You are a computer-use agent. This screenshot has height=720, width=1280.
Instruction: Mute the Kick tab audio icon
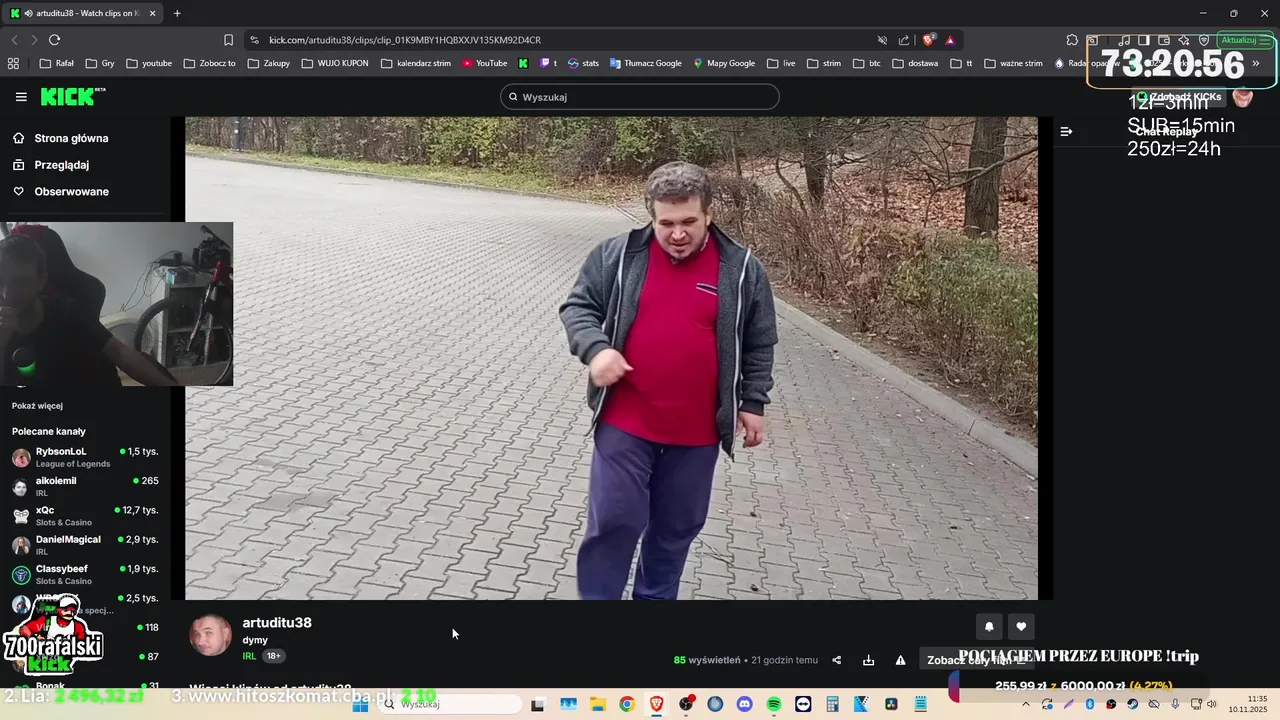pyautogui.click(x=30, y=13)
